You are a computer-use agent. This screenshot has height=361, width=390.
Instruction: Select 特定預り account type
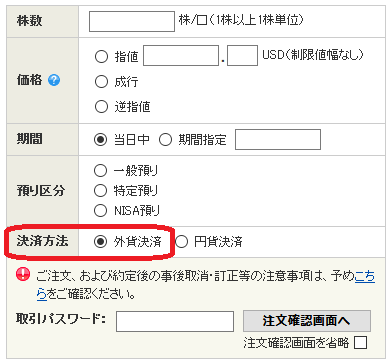point(100,191)
